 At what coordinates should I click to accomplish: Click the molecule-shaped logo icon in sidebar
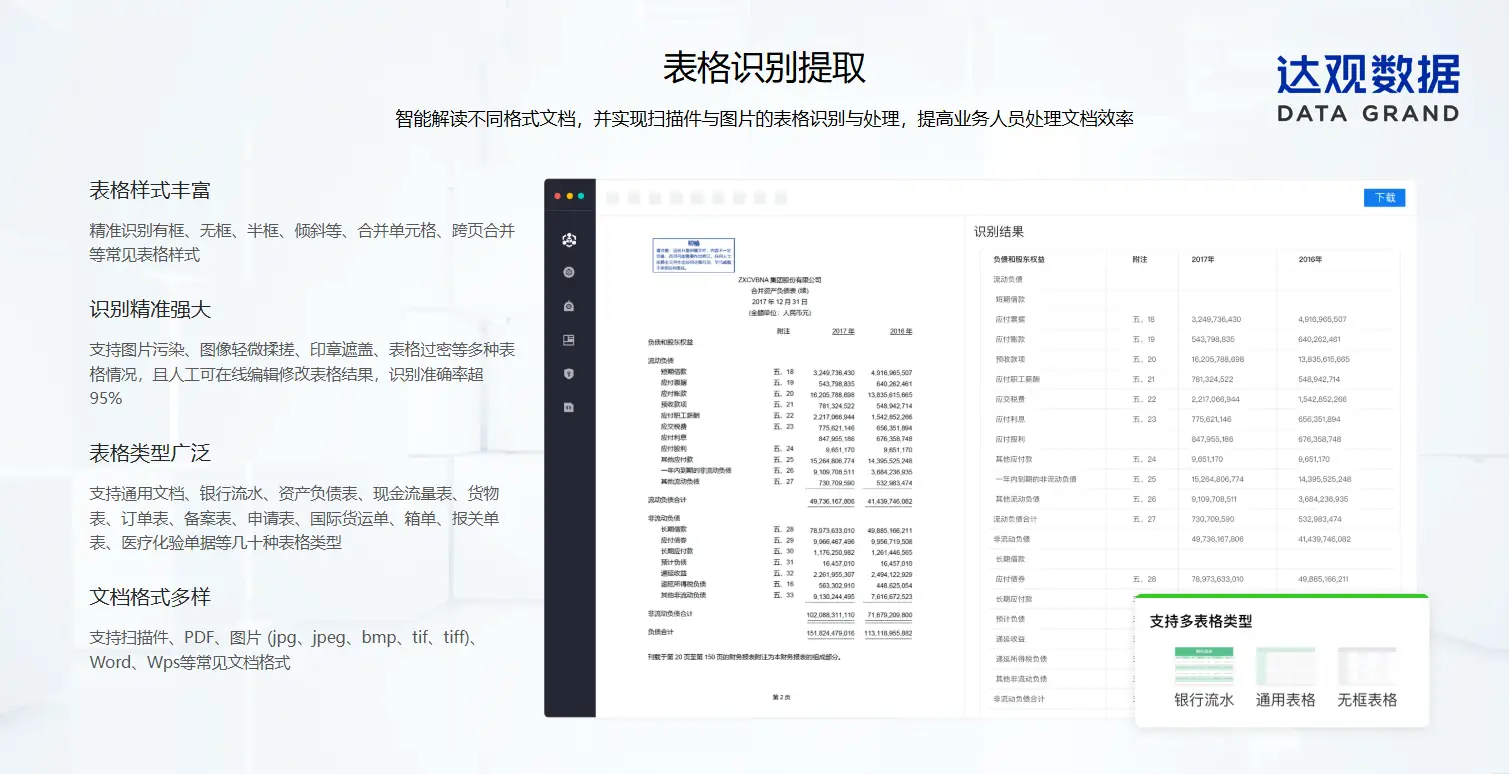click(569, 239)
